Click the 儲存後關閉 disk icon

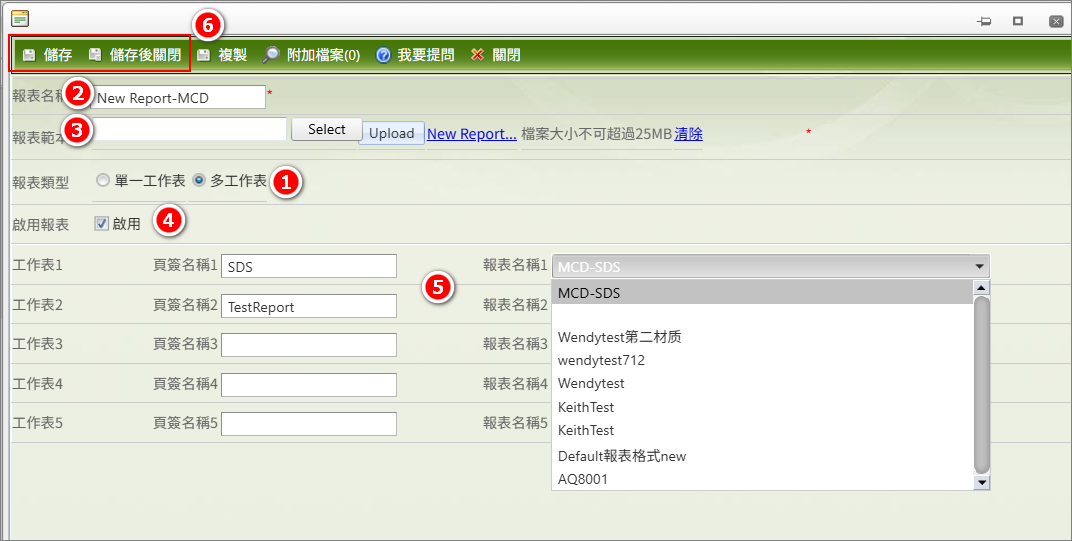(95, 55)
